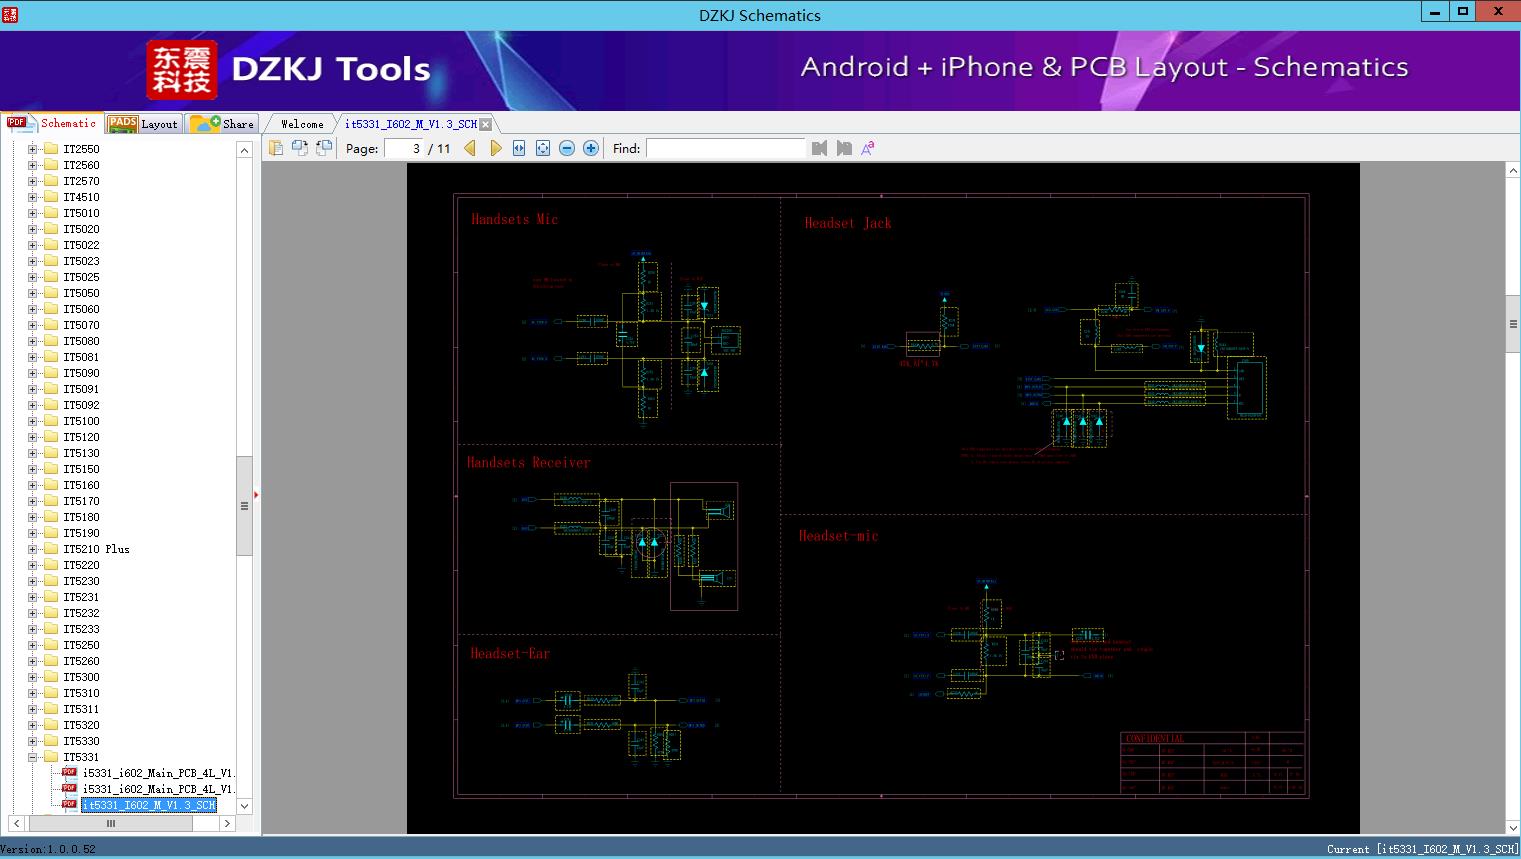Click the match case search icon
1521x859 pixels.
point(868,148)
